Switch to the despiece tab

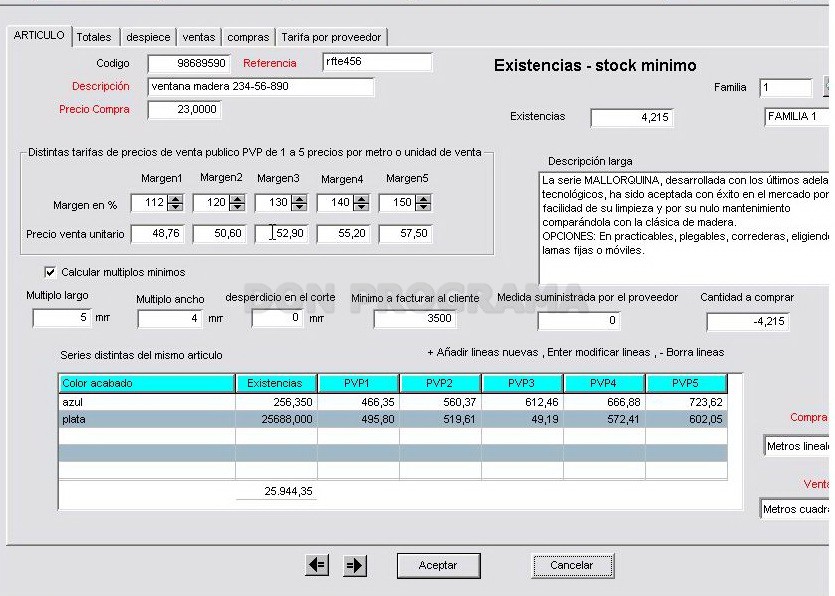point(148,37)
